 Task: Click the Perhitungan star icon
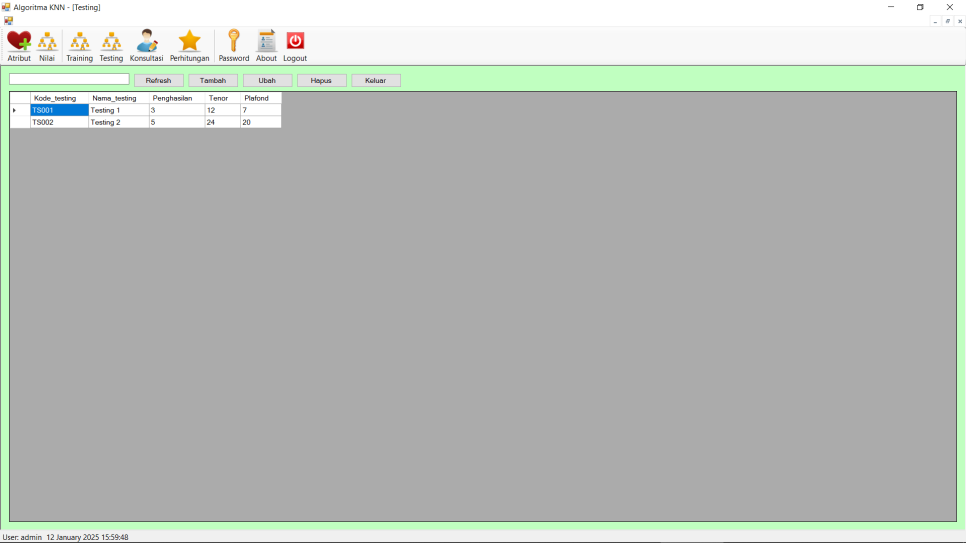tap(189, 42)
